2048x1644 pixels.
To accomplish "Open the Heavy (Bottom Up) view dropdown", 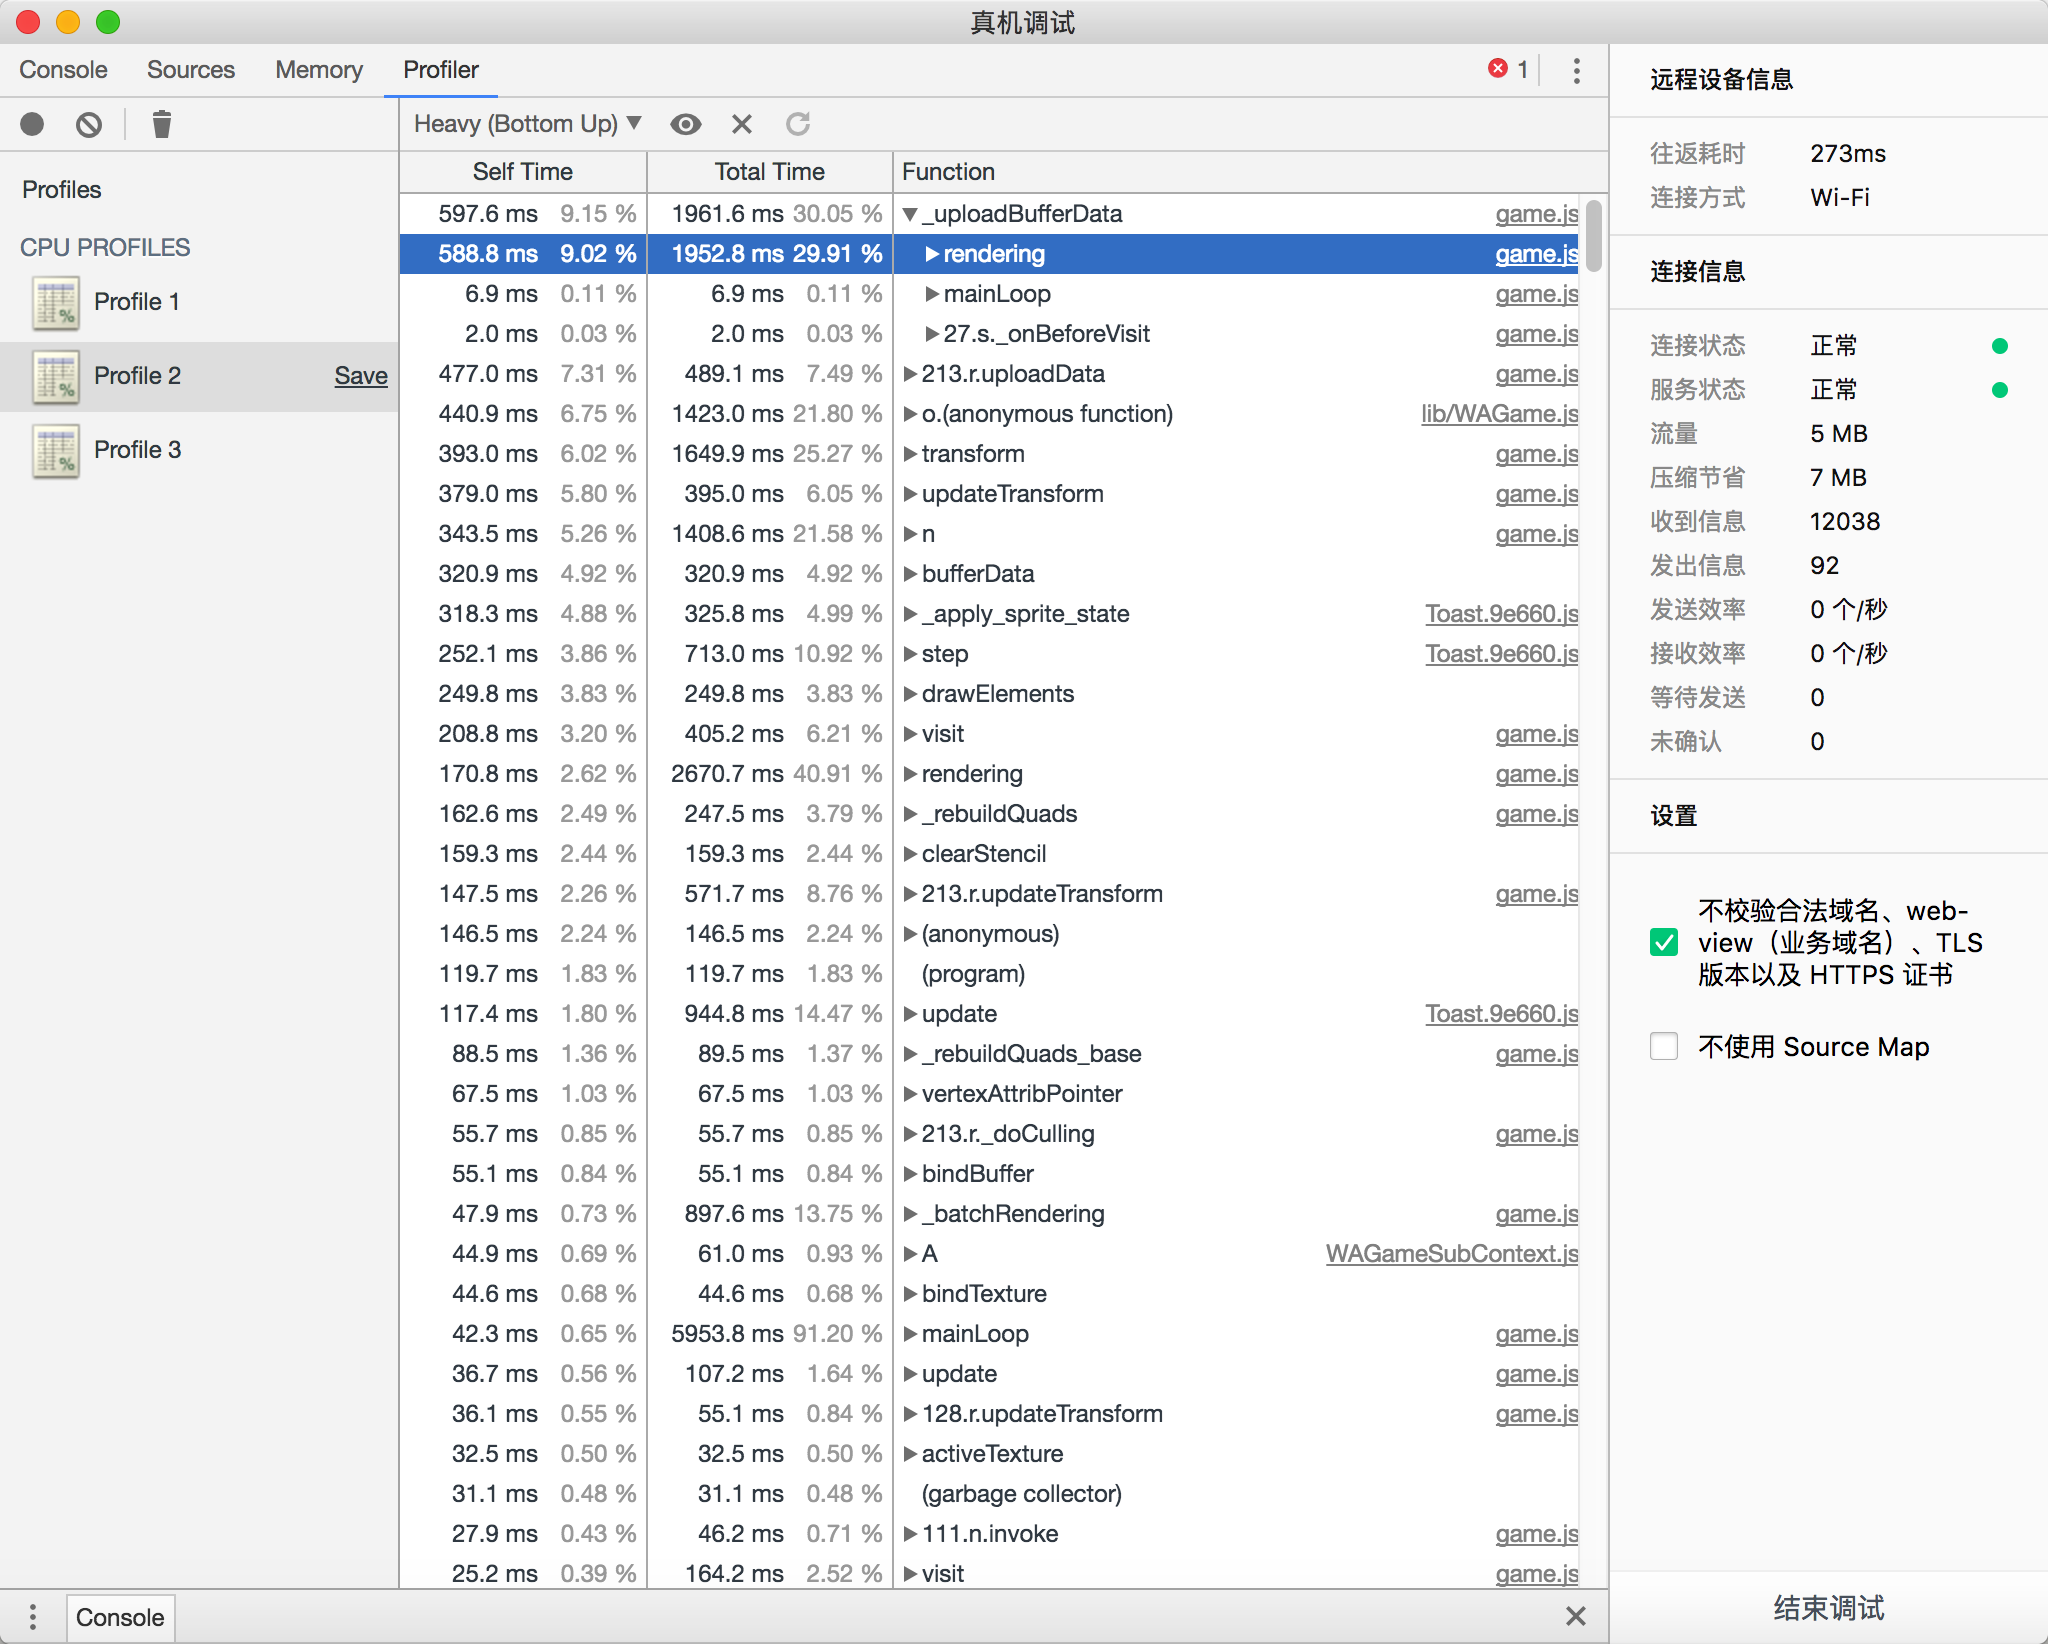I will pyautogui.click(x=527, y=124).
